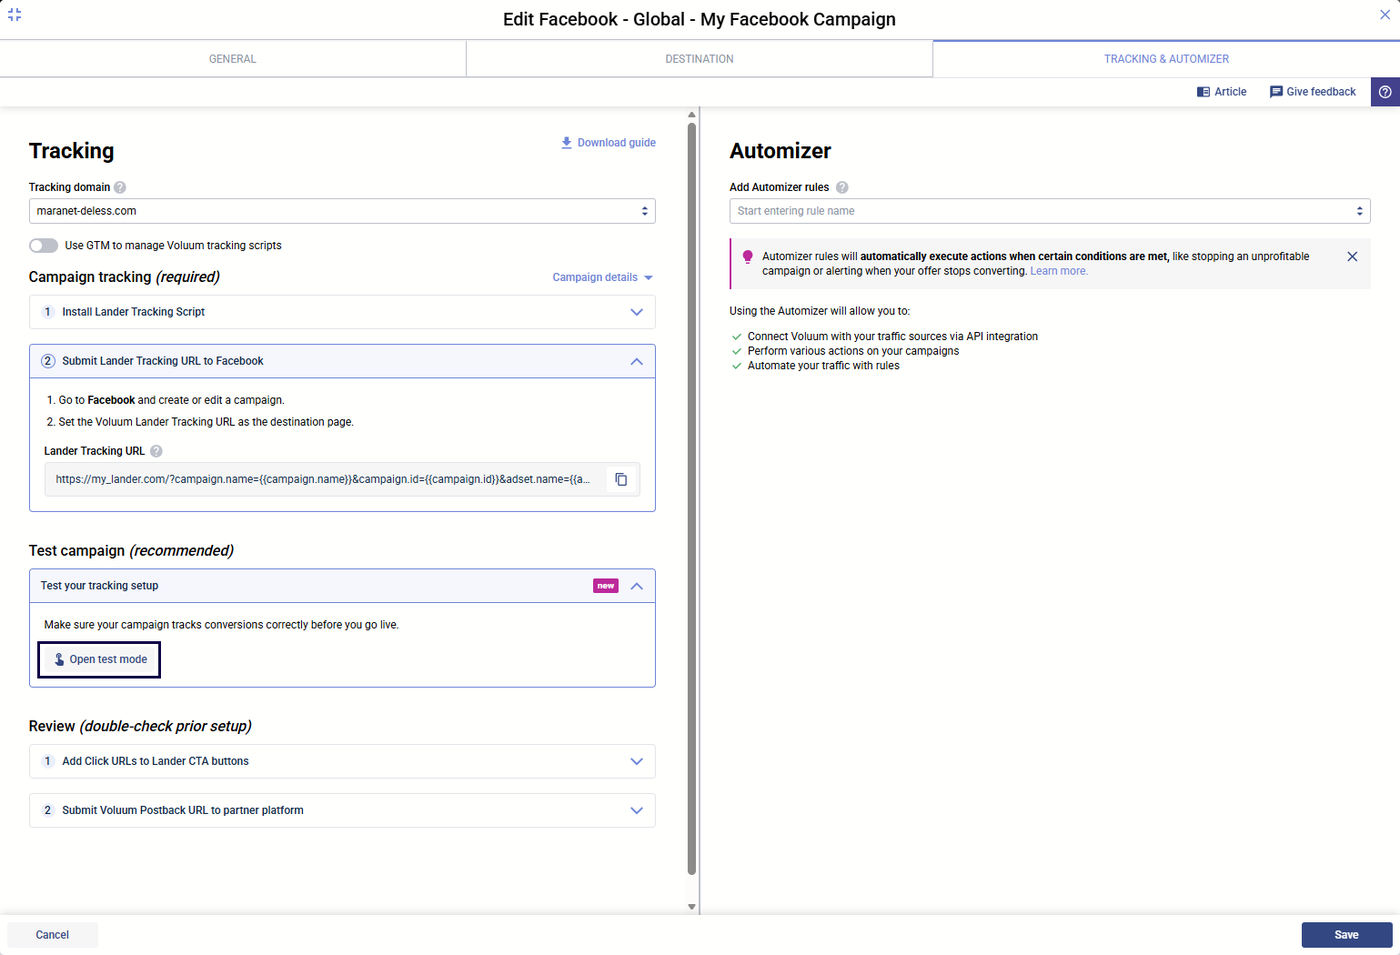The width and height of the screenshot is (1400, 955).
Task: Click the scroll down arrow of Tracking panel
Action: pos(692,907)
